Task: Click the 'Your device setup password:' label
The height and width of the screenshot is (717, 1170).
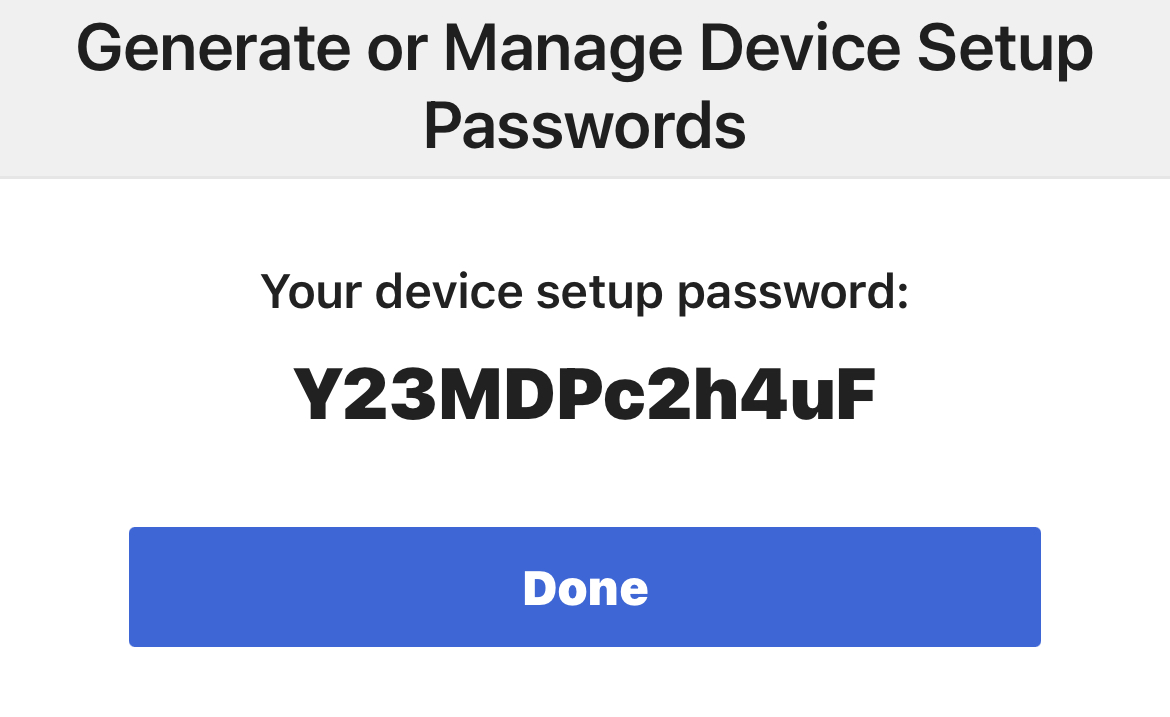Action: pyautogui.click(x=584, y=292)
